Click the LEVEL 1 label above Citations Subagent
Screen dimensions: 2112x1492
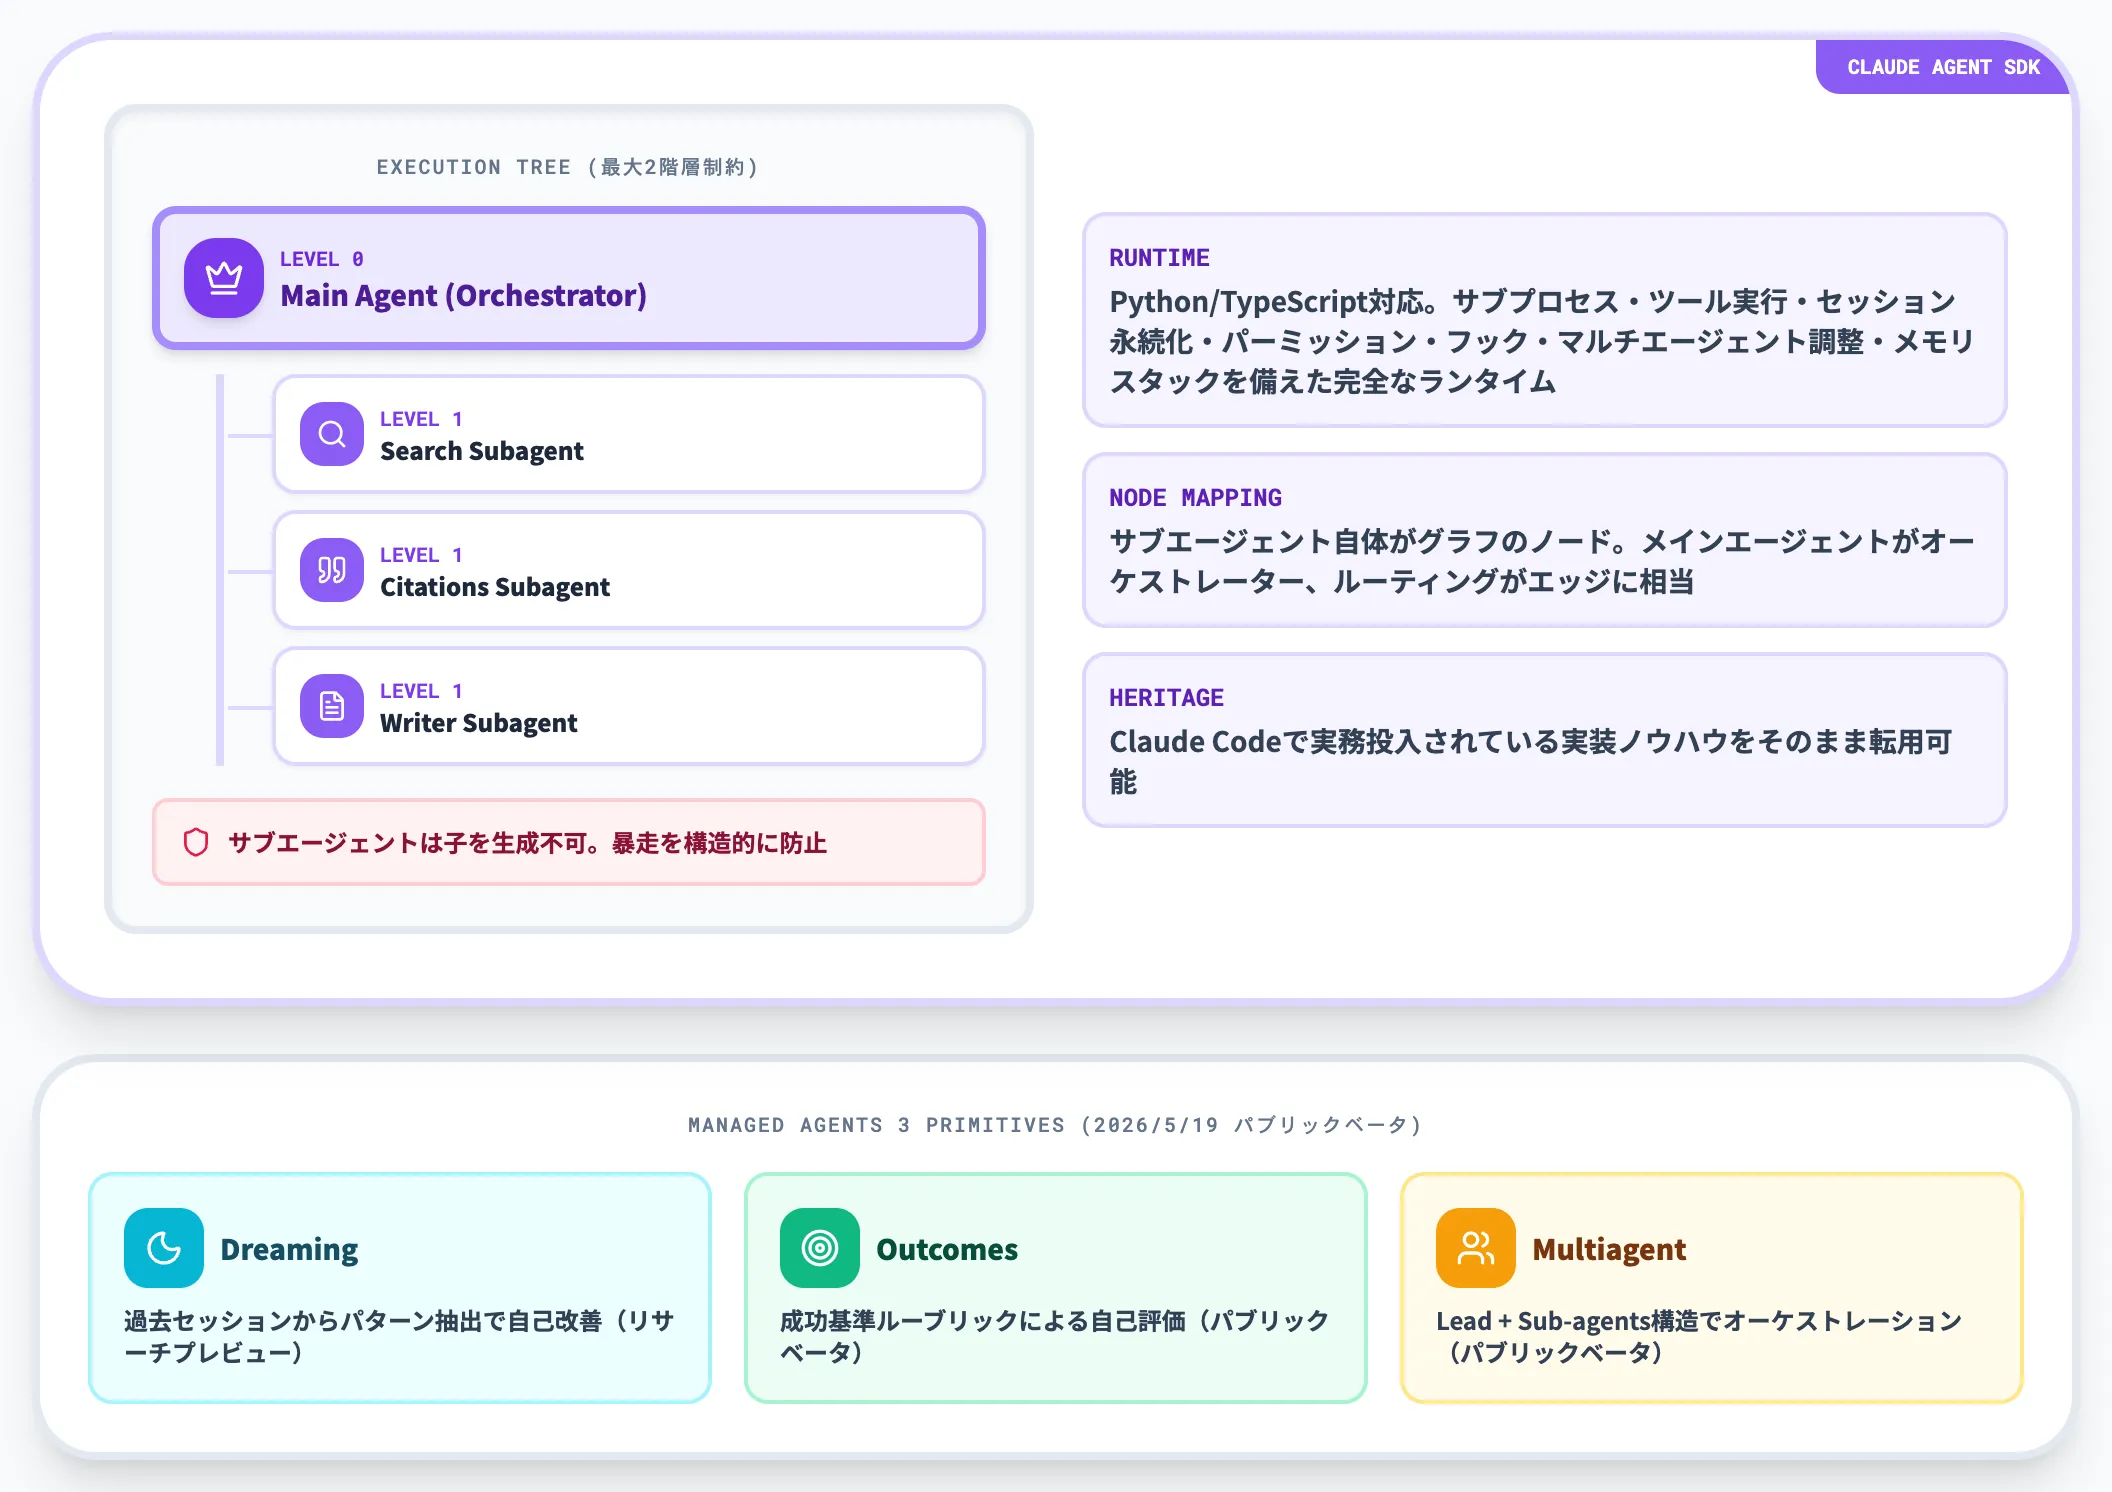[x=421, y=555]
